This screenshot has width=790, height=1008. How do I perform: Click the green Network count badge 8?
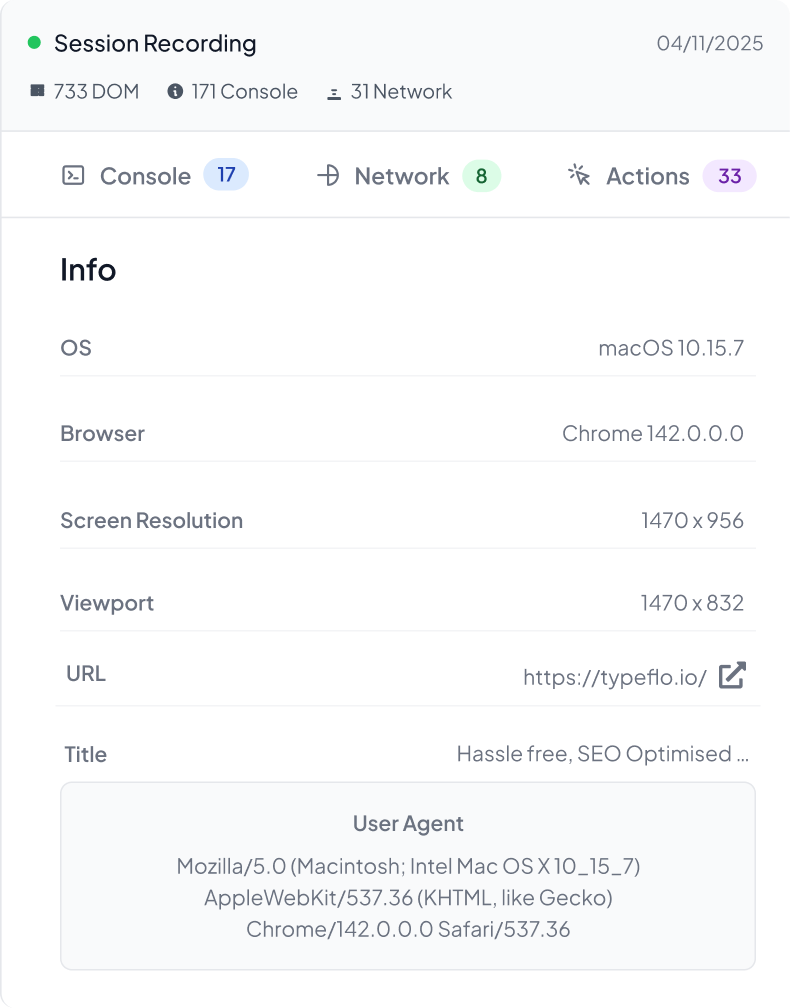point(481,176)
